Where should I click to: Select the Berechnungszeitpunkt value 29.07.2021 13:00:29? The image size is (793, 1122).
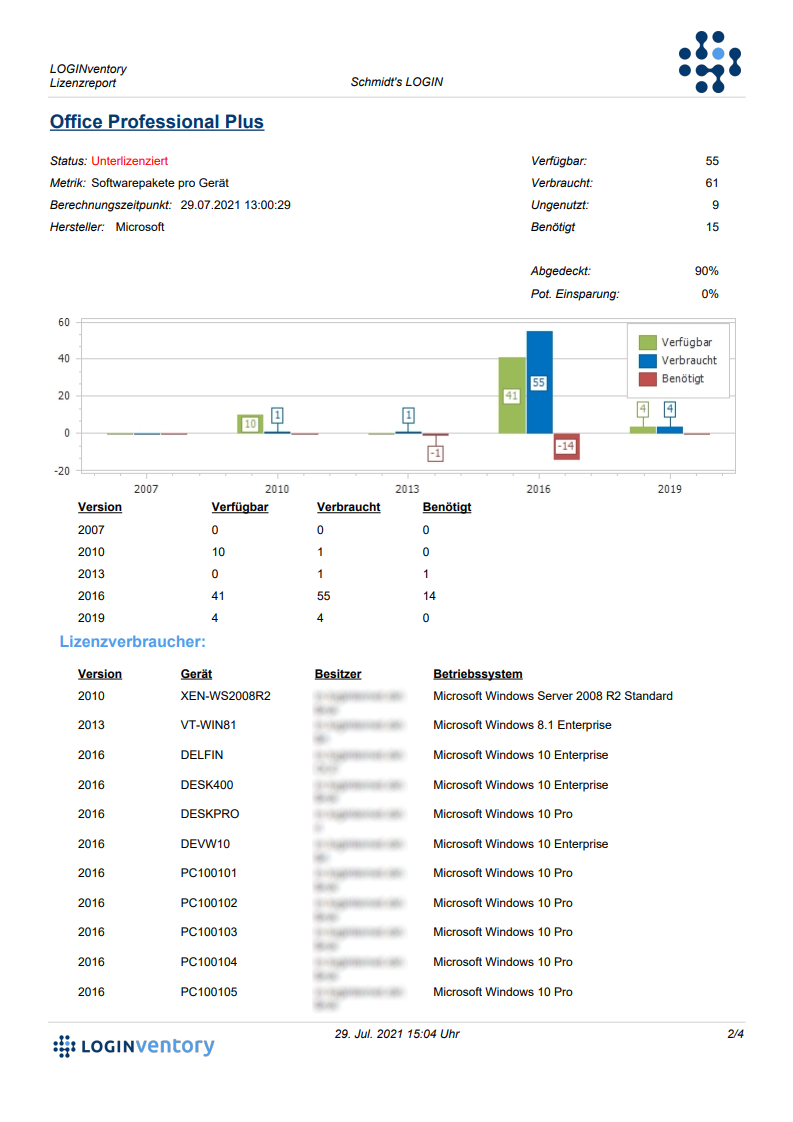tap(235, 205)
